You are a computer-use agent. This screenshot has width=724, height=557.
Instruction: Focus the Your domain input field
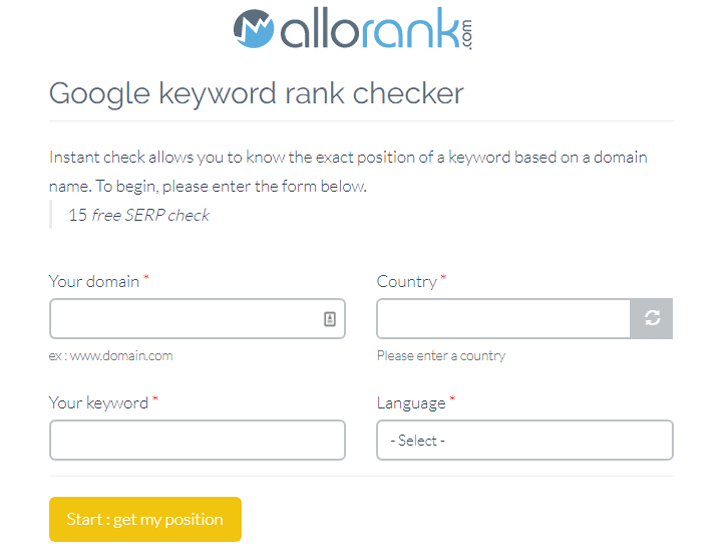coord(185,319)
